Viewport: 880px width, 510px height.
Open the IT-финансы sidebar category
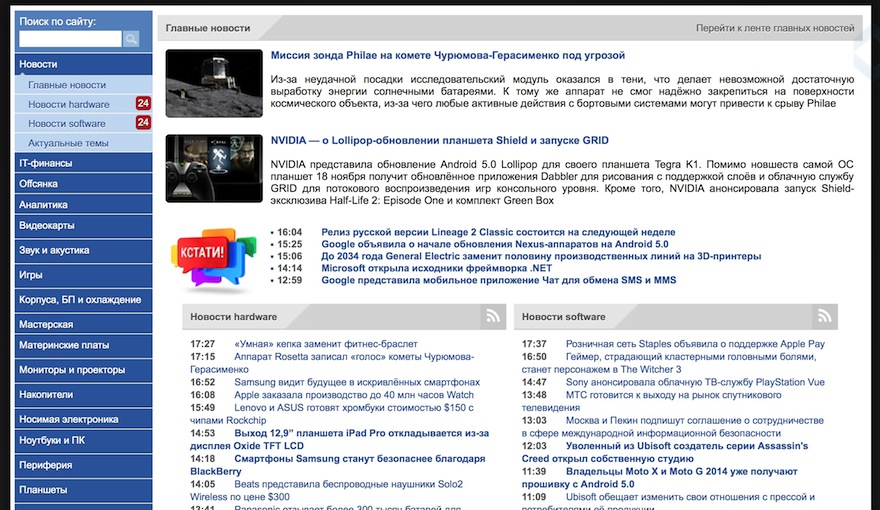pyautogui.click(x=45, y=162)
